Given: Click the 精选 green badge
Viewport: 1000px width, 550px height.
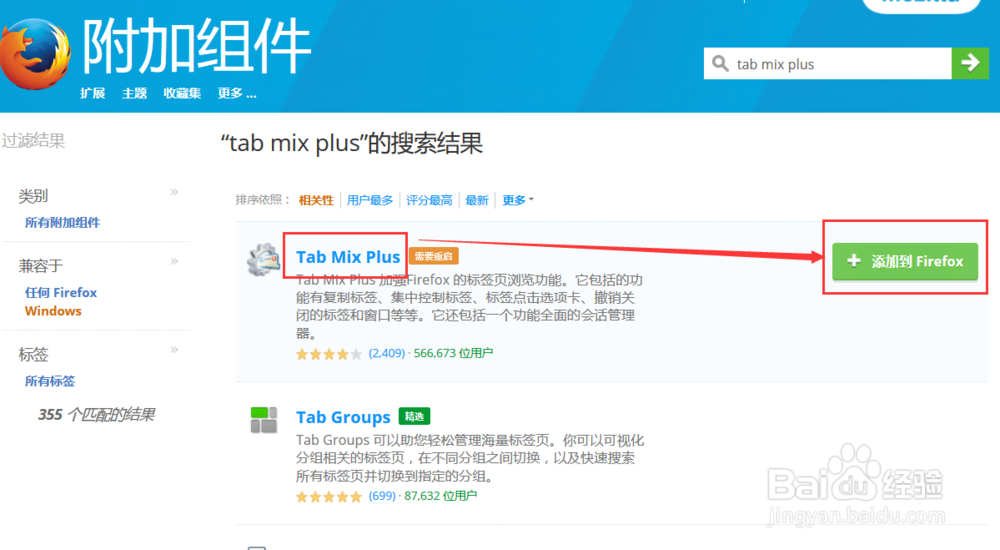Looking at the screenshot, I should click(415, 416).
